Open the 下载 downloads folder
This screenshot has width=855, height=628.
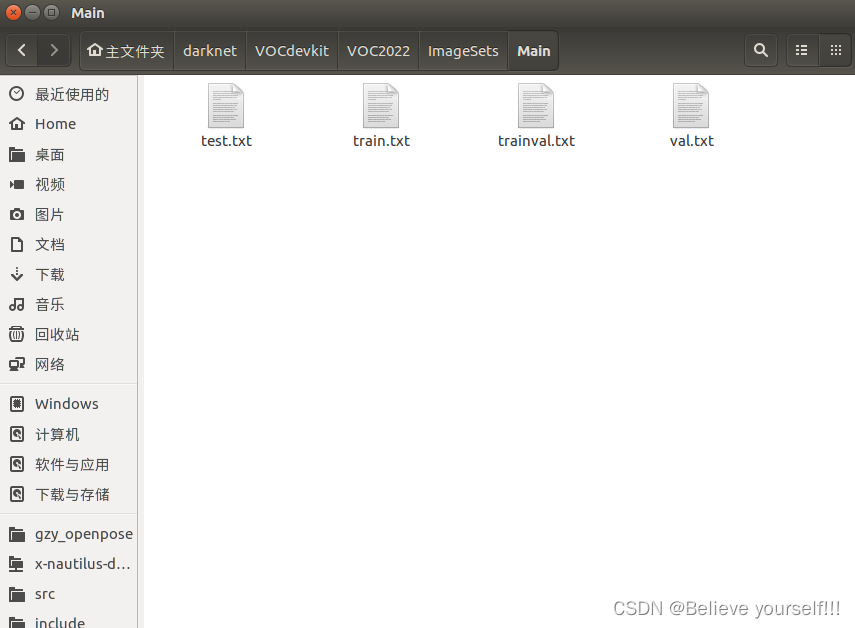[69, 275]
